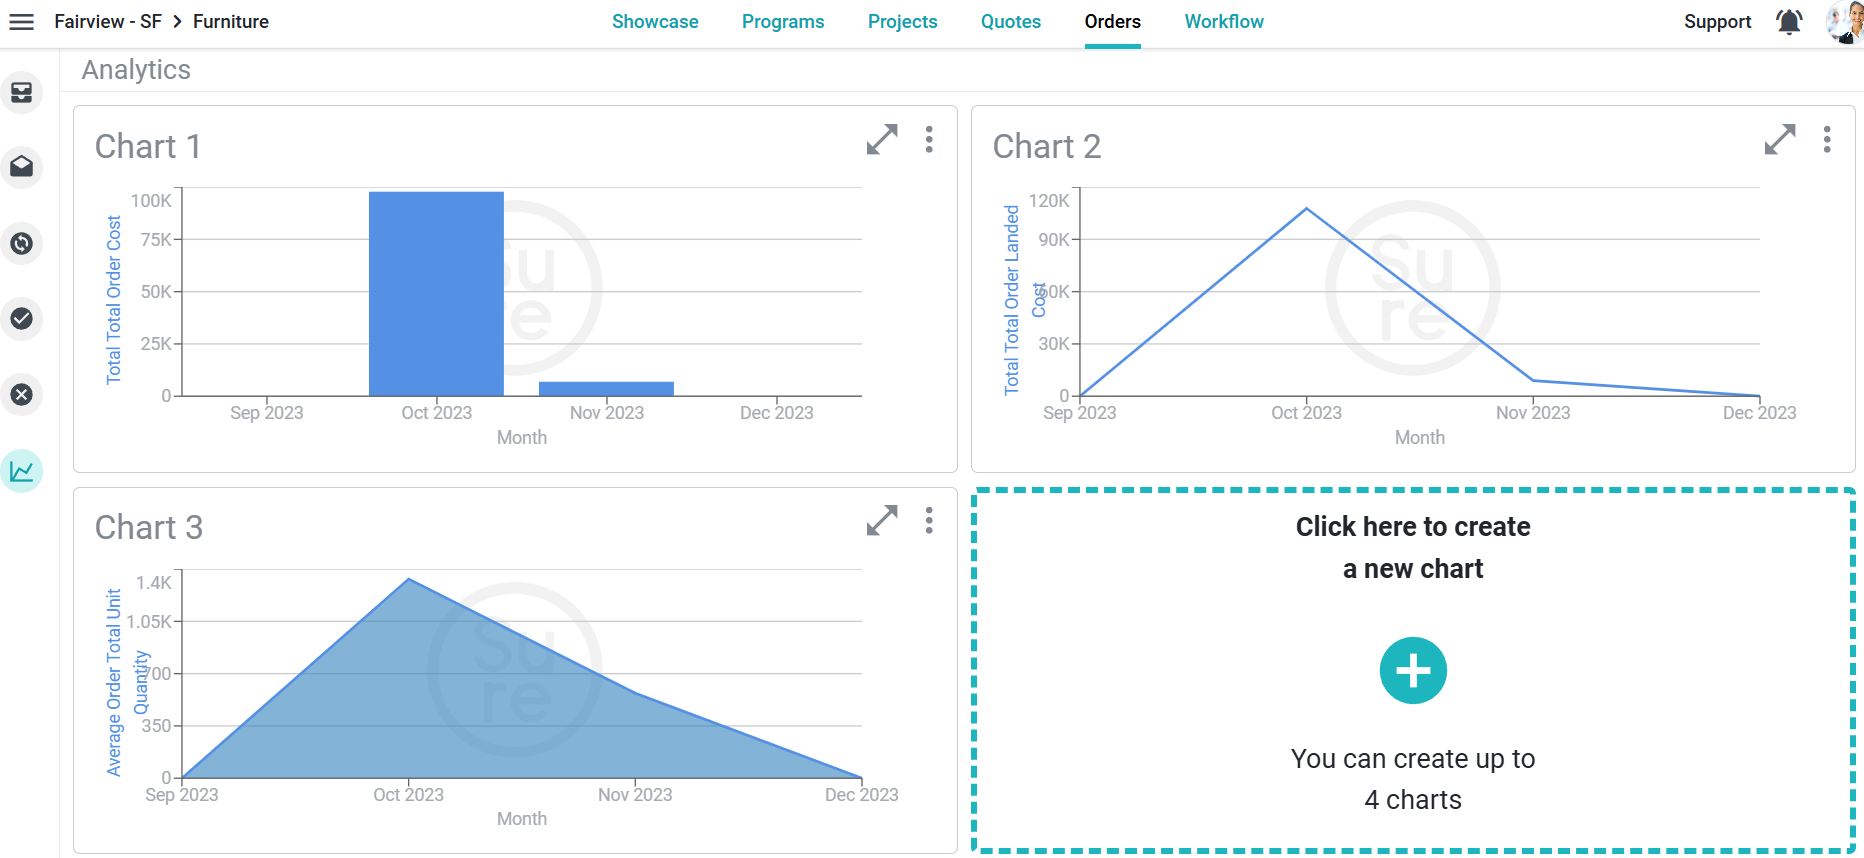Open the notifications bell

tap(1789, 22)
